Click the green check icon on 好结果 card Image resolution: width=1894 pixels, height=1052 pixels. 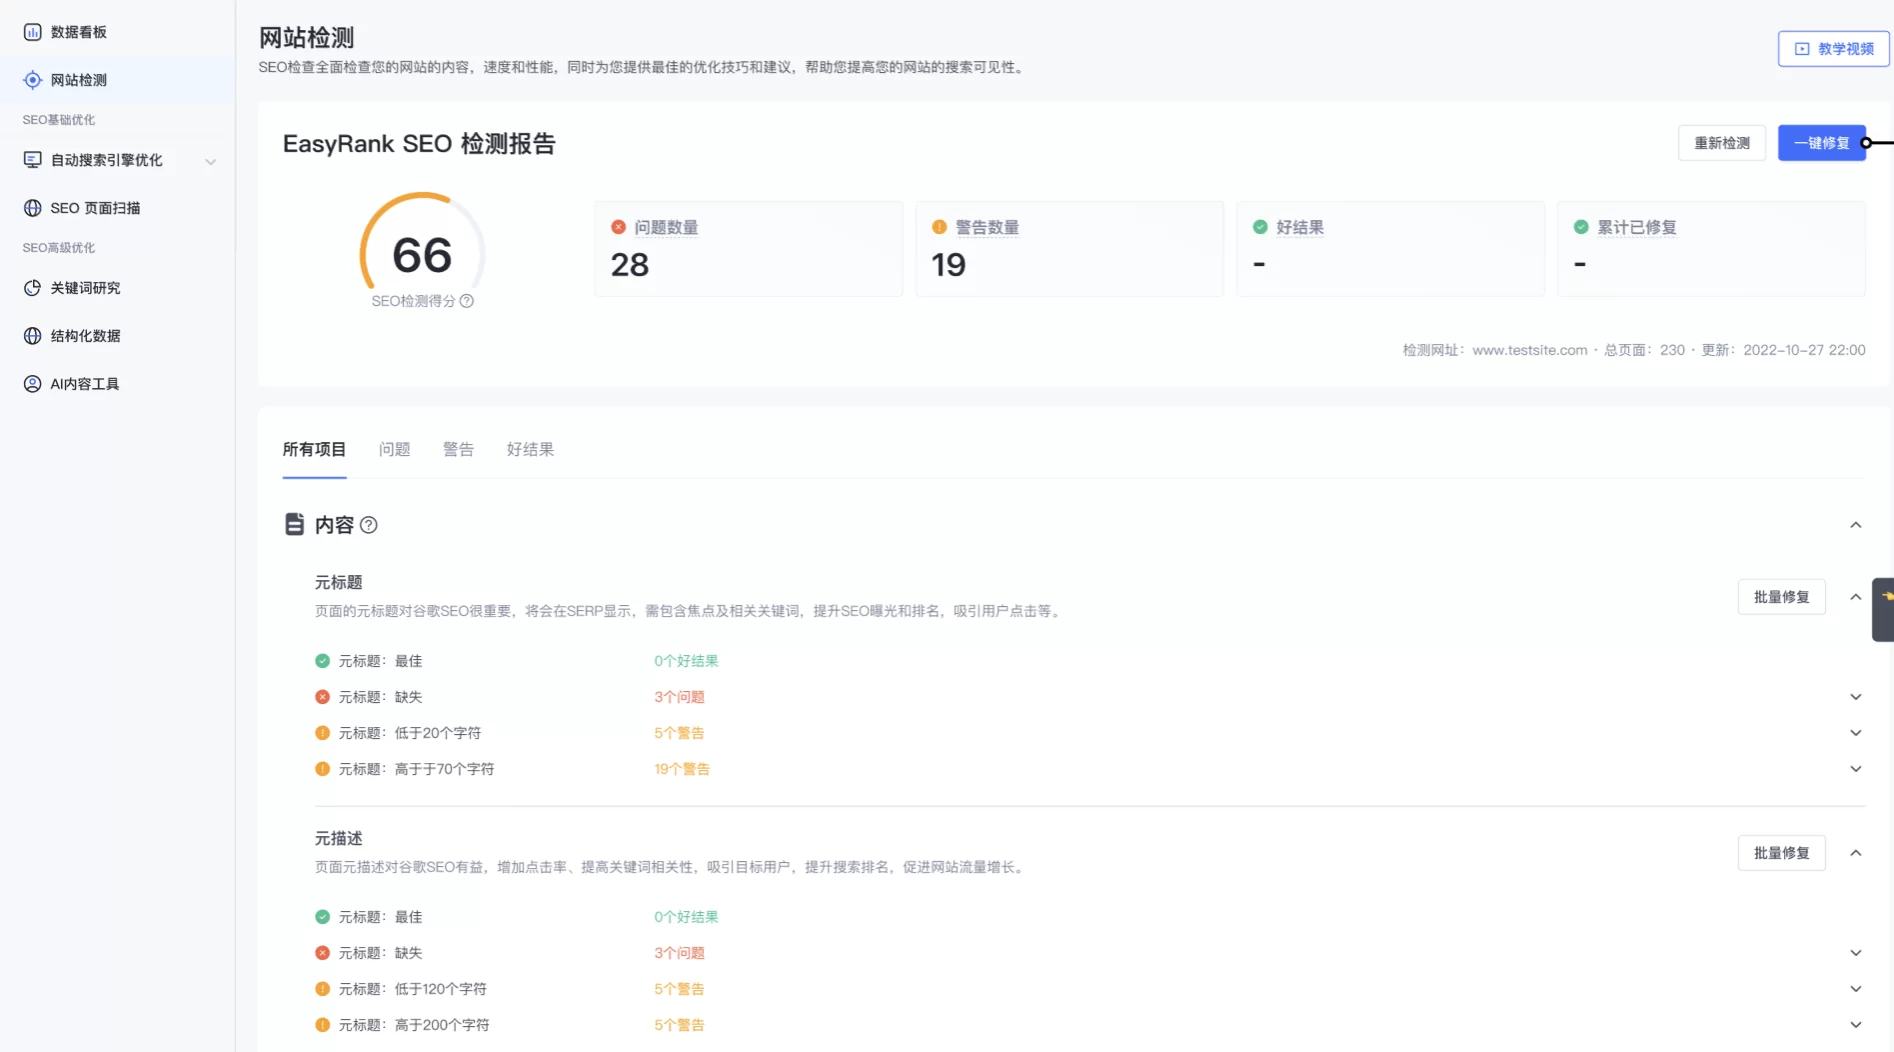pyautogui.click(x=1260, y=227)
